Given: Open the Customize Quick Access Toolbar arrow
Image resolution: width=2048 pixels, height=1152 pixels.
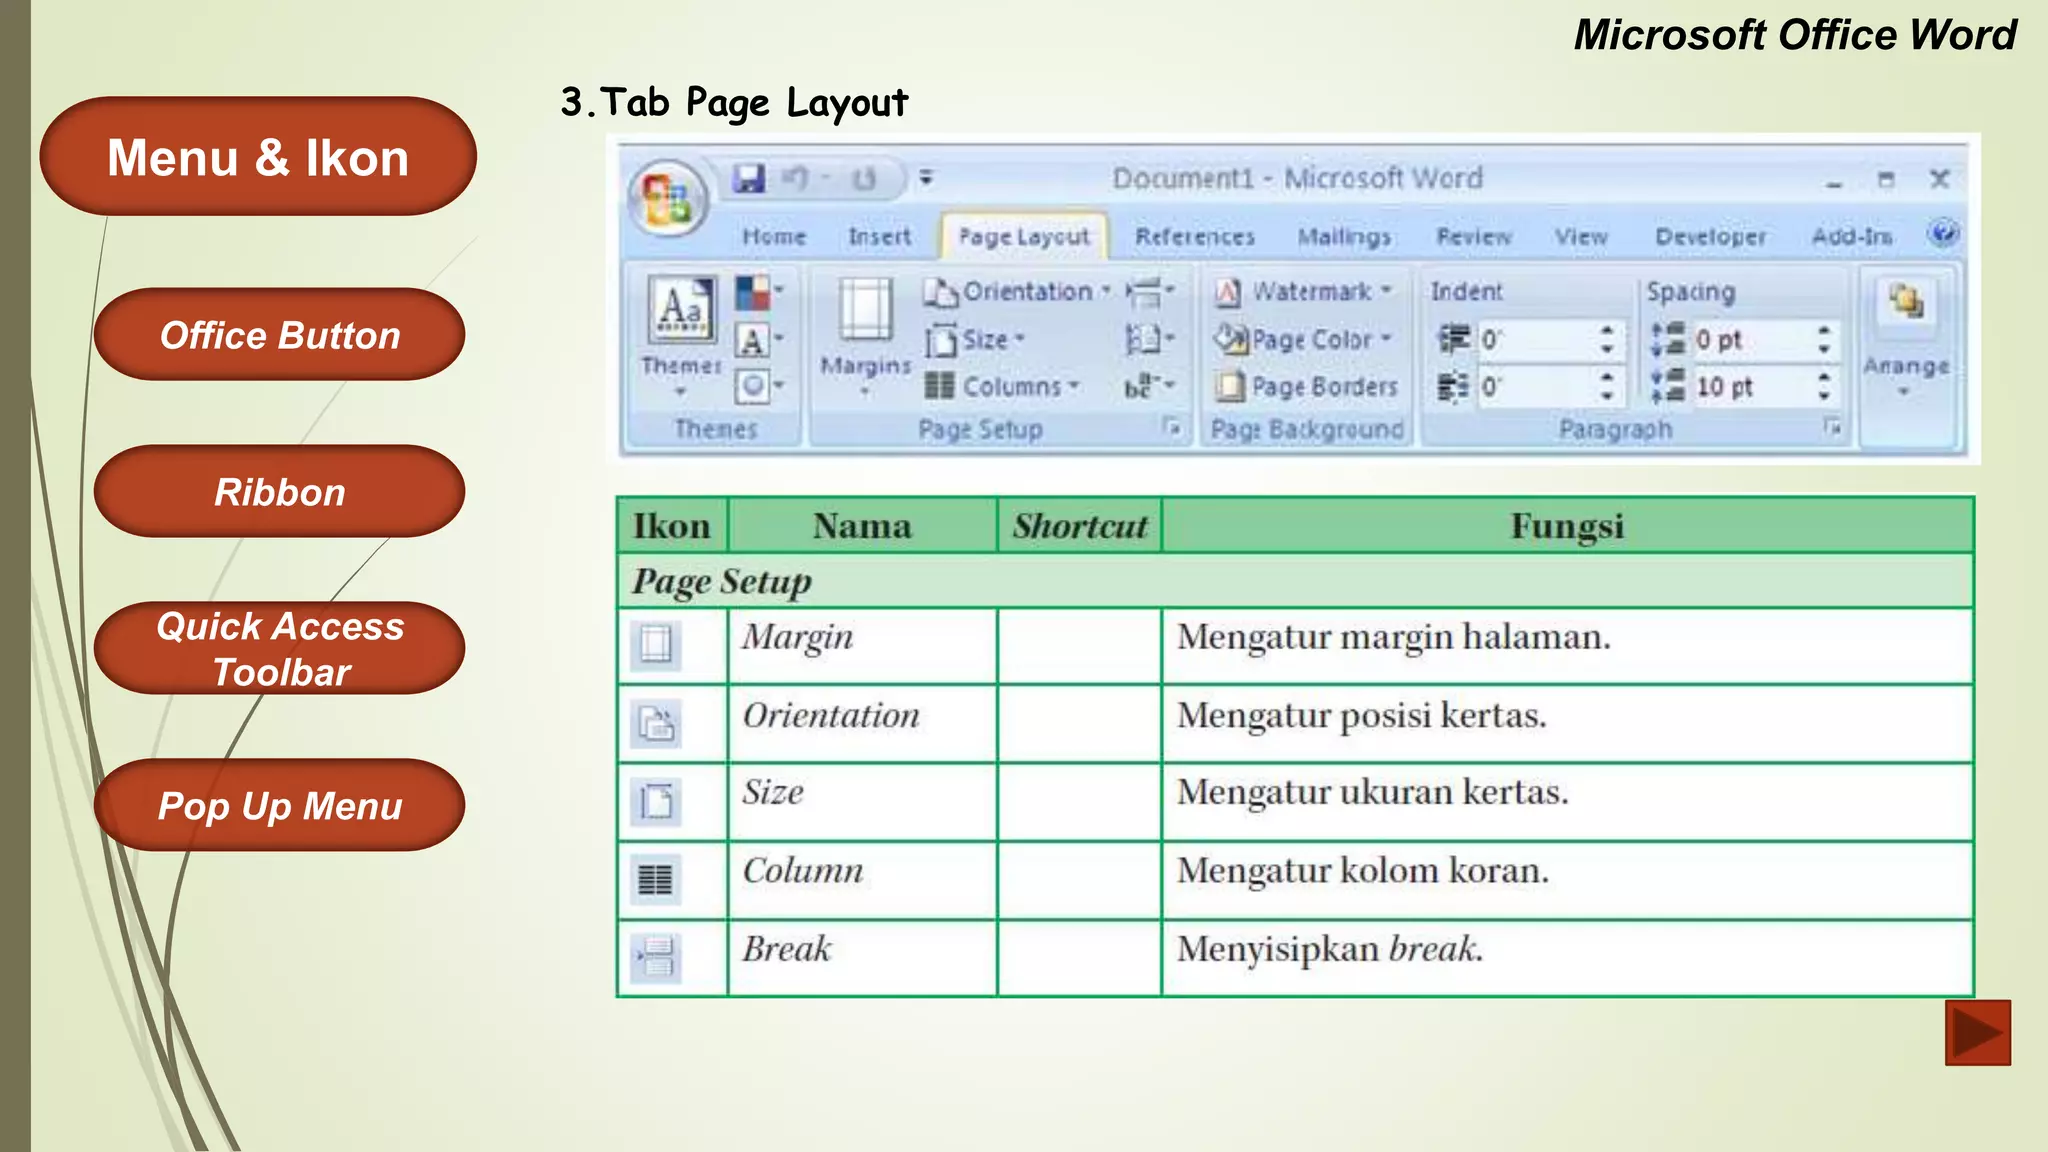Looking at the screenshot, I should (926, 178).
